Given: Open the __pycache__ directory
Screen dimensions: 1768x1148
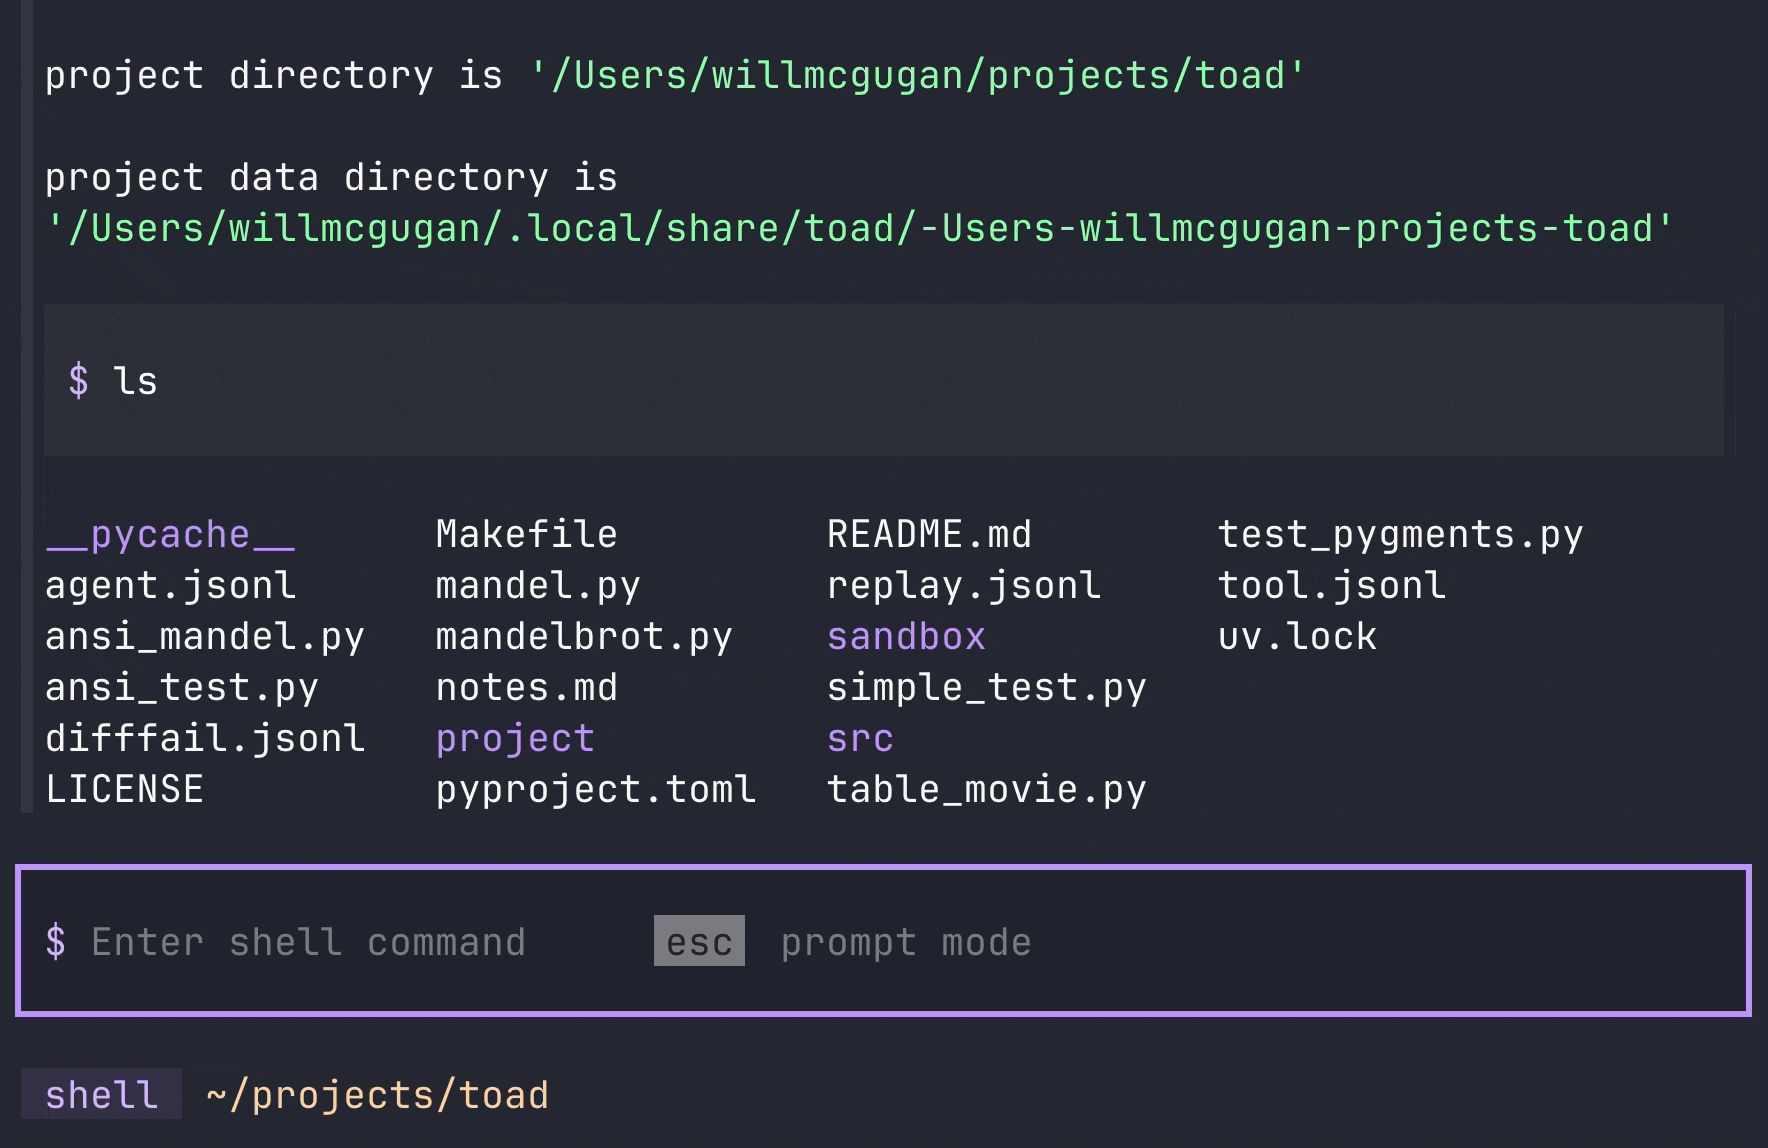Looking at the screenshot, I should point(169,534).
